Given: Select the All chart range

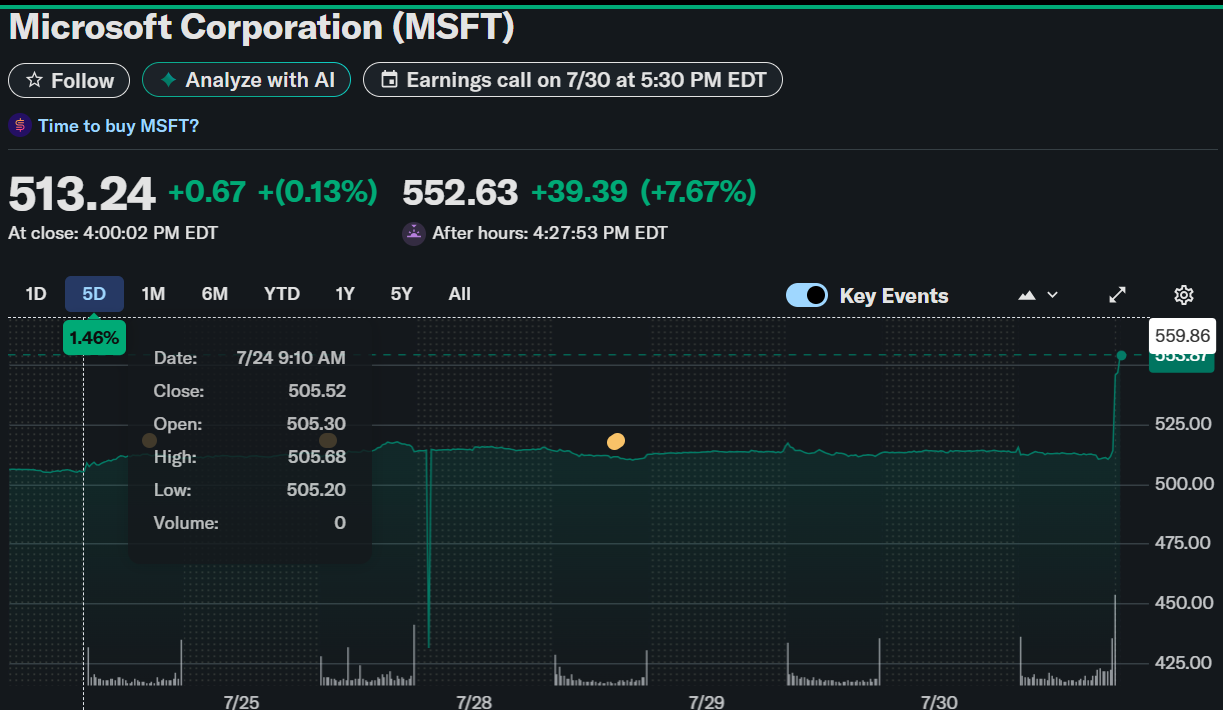Looking at the screenshot, I should pos(460,294).
